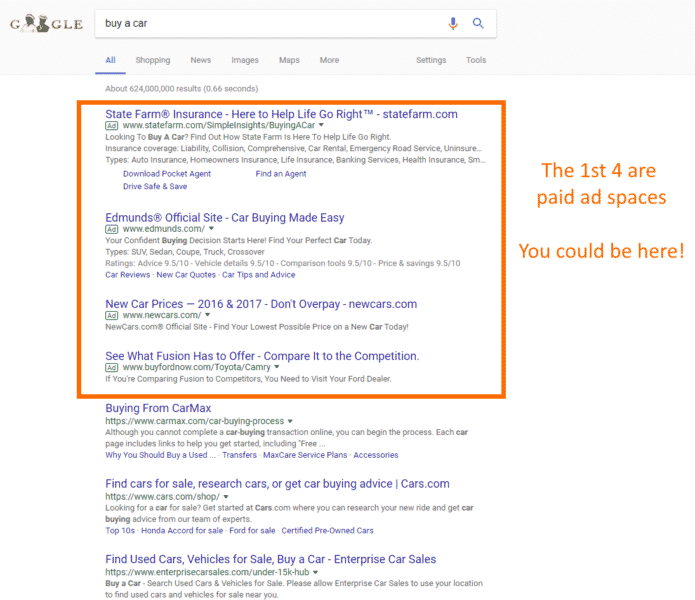Click the Ad badge beside statefarm.com URL
695x600 pixels.
click(x=112, y=125)
